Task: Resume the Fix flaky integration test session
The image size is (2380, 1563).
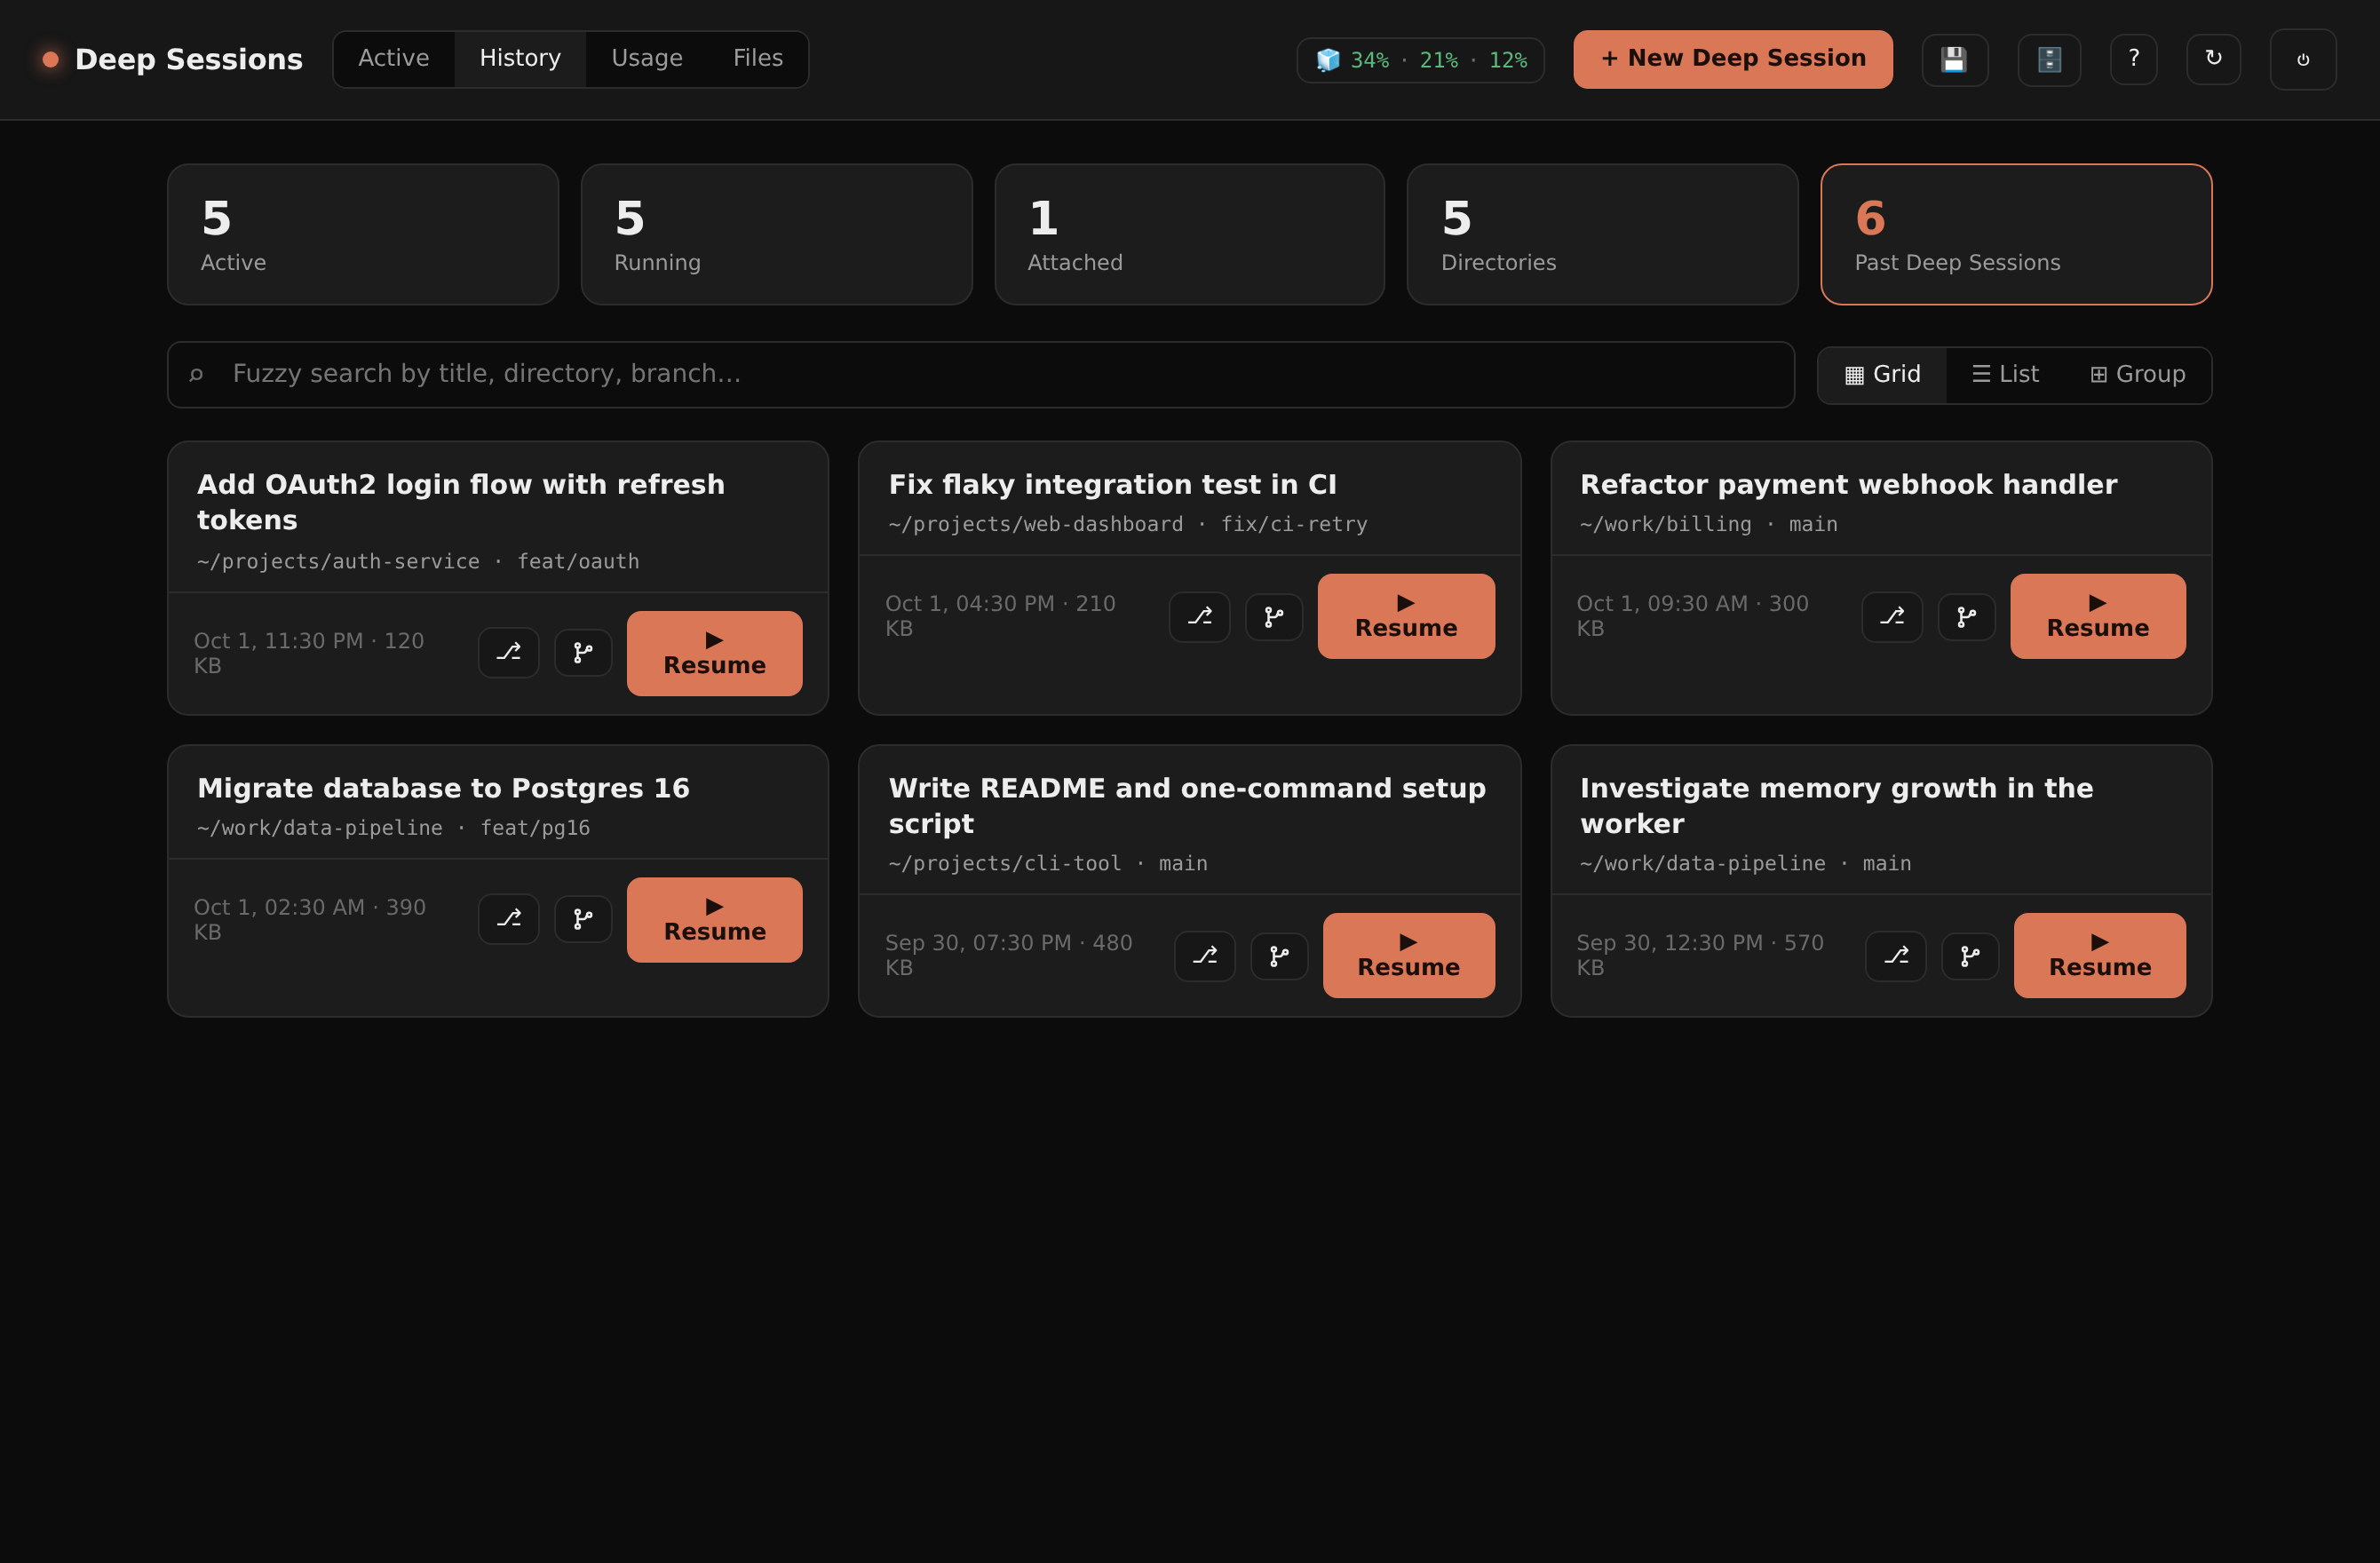Action: pyautogui.click(x=1406, y=616)
